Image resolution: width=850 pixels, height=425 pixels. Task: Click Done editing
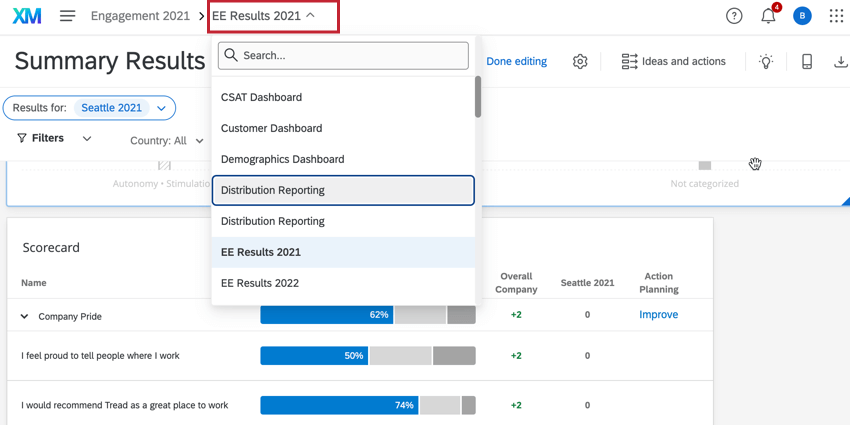(x=516, y=61)
